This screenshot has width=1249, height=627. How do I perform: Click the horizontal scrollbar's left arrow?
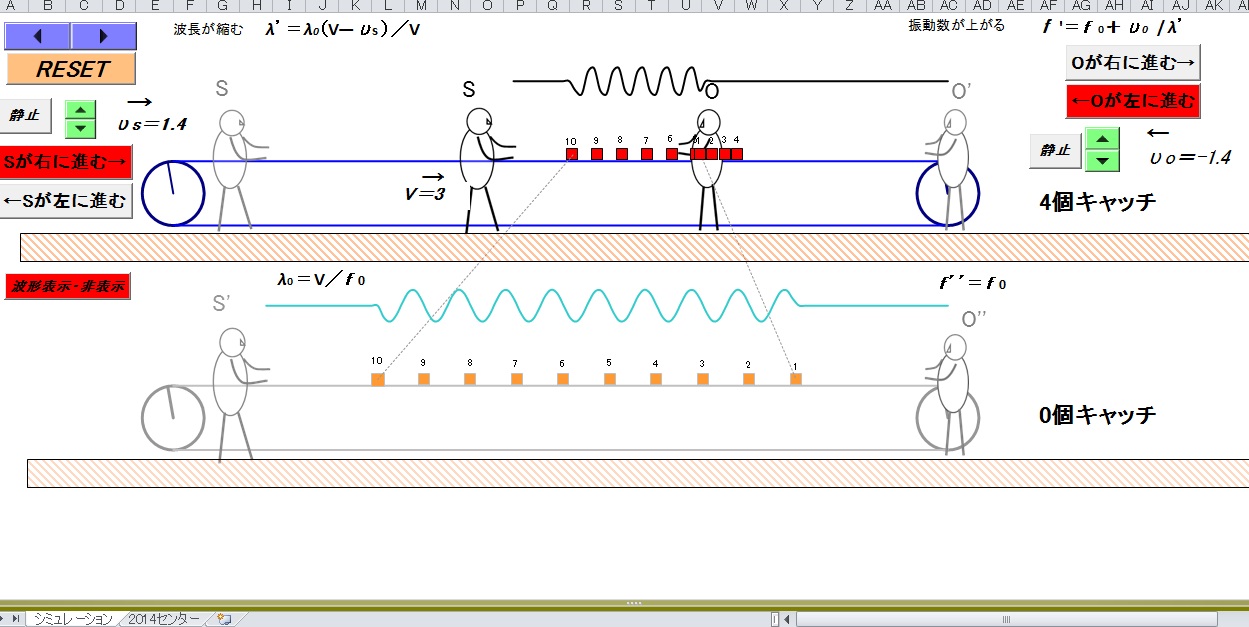(x=788, y=619)
